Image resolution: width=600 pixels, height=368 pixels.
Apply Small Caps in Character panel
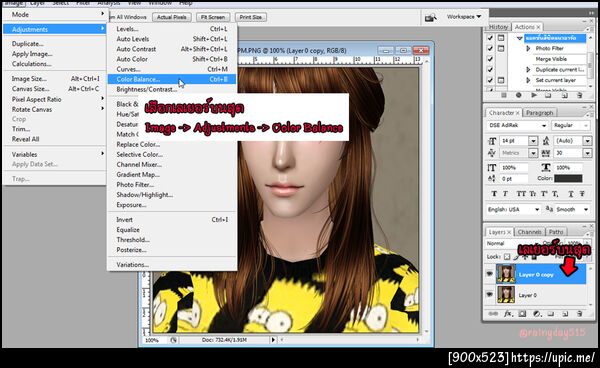533,194
